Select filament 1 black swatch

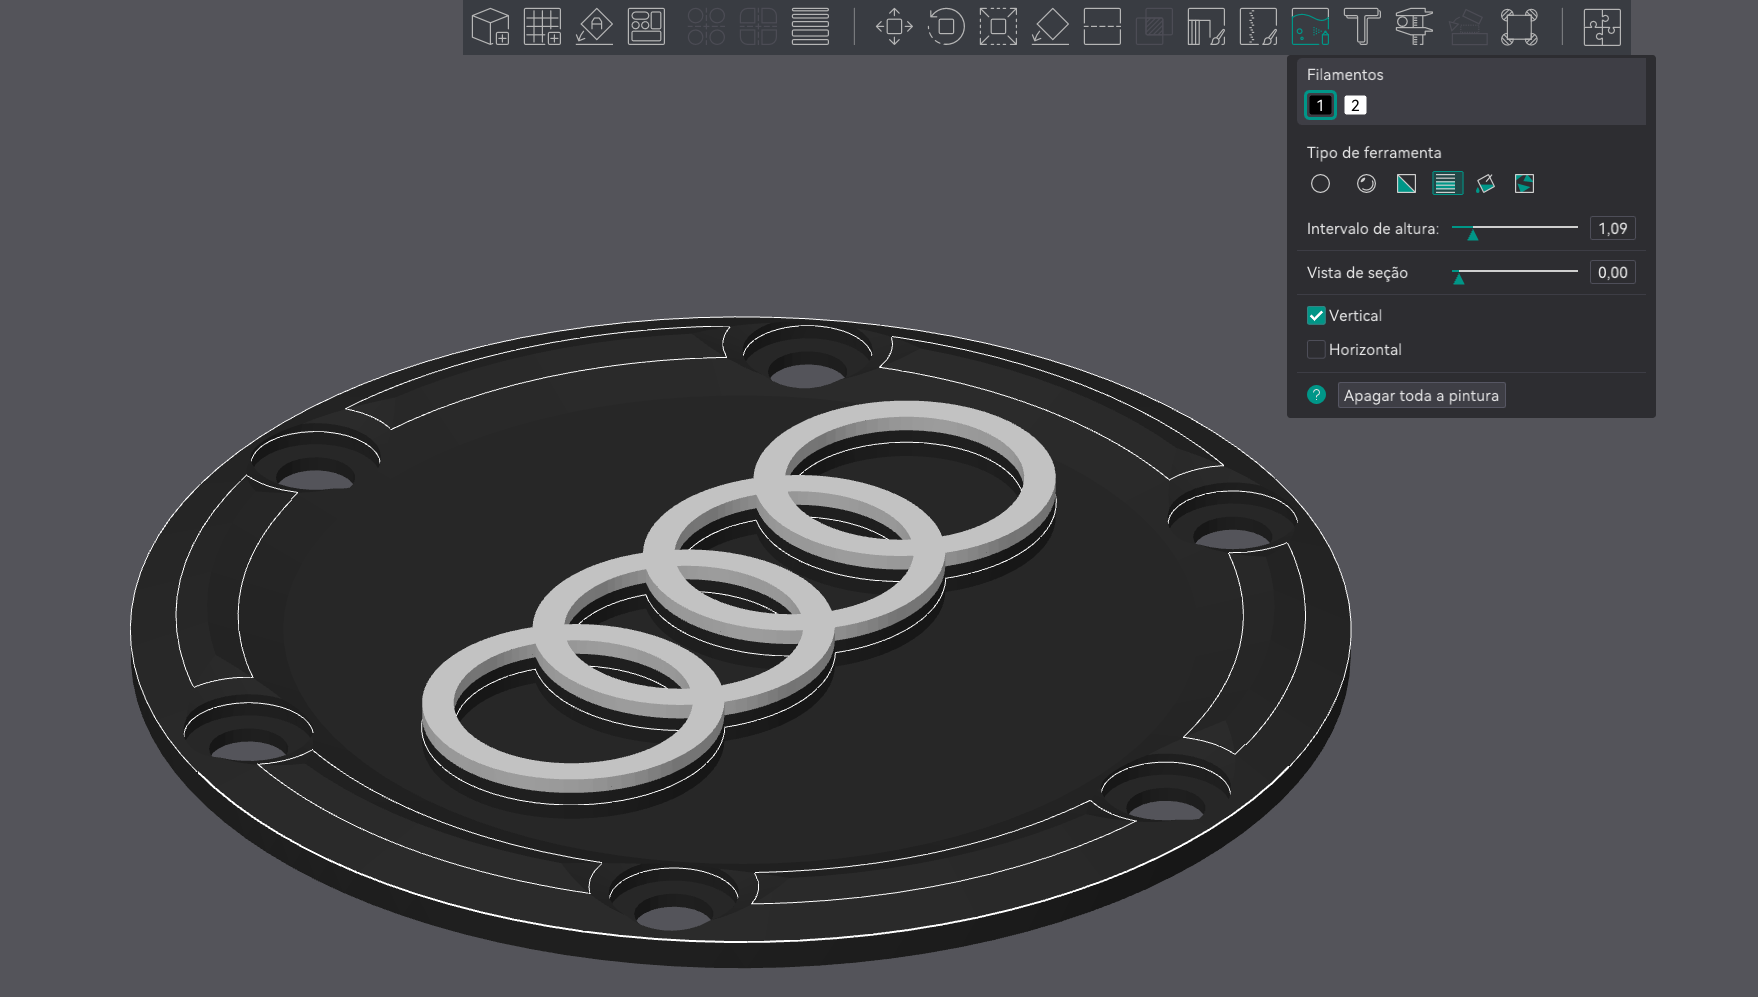[x=1320, y=105]
